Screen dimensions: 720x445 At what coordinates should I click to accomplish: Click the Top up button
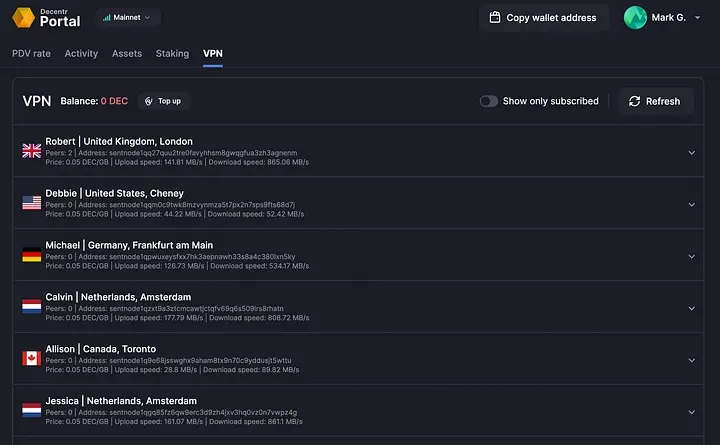163,101
